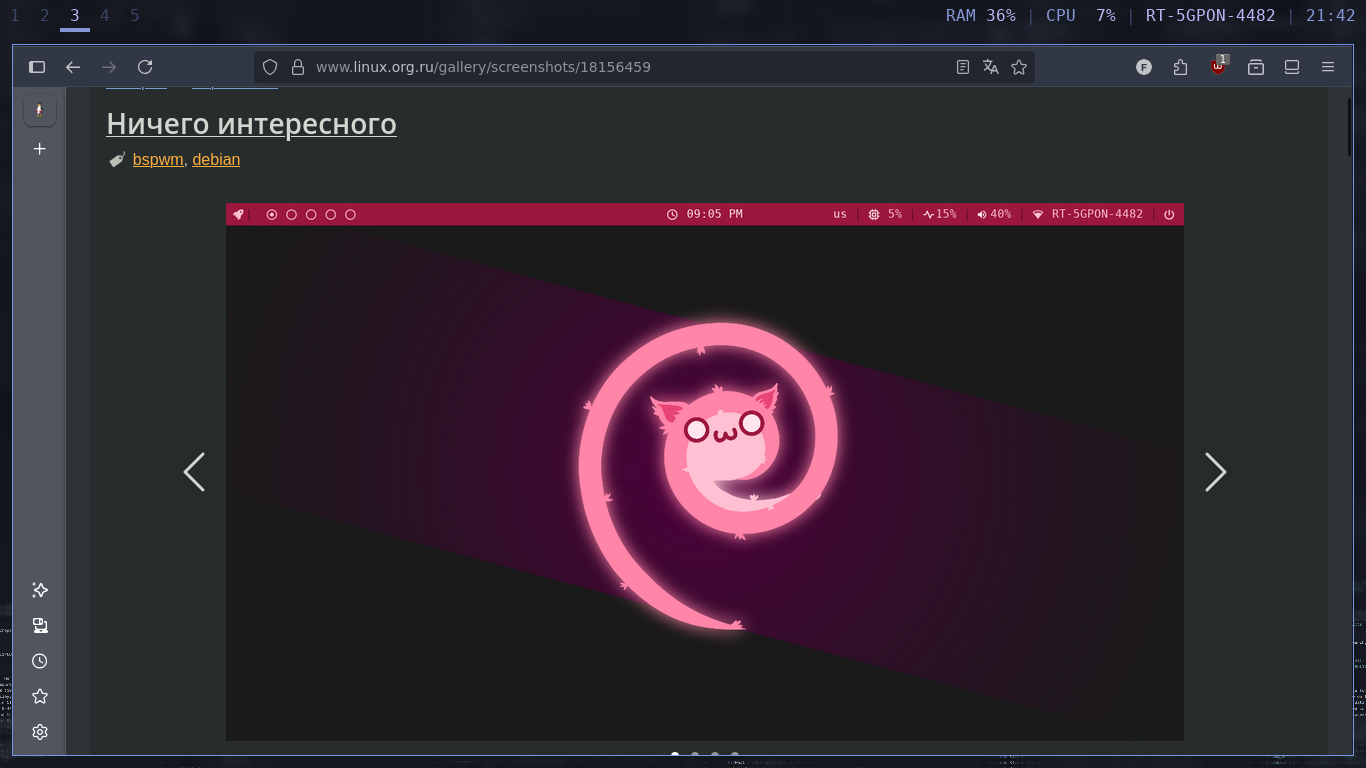Show synced tabs in sidebar
Viewport: 1366px width, 768px height.
pyautogui.click(x=40, y=626)
